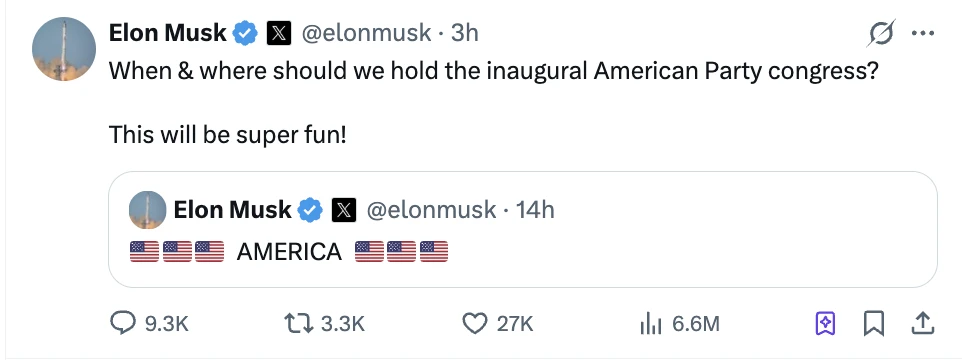
Task: Share post using upload arrow icon
Action: tap(922, 323)
